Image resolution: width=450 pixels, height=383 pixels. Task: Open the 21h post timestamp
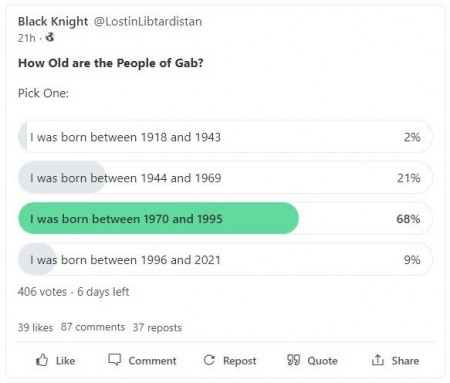(x=26, y=38)
